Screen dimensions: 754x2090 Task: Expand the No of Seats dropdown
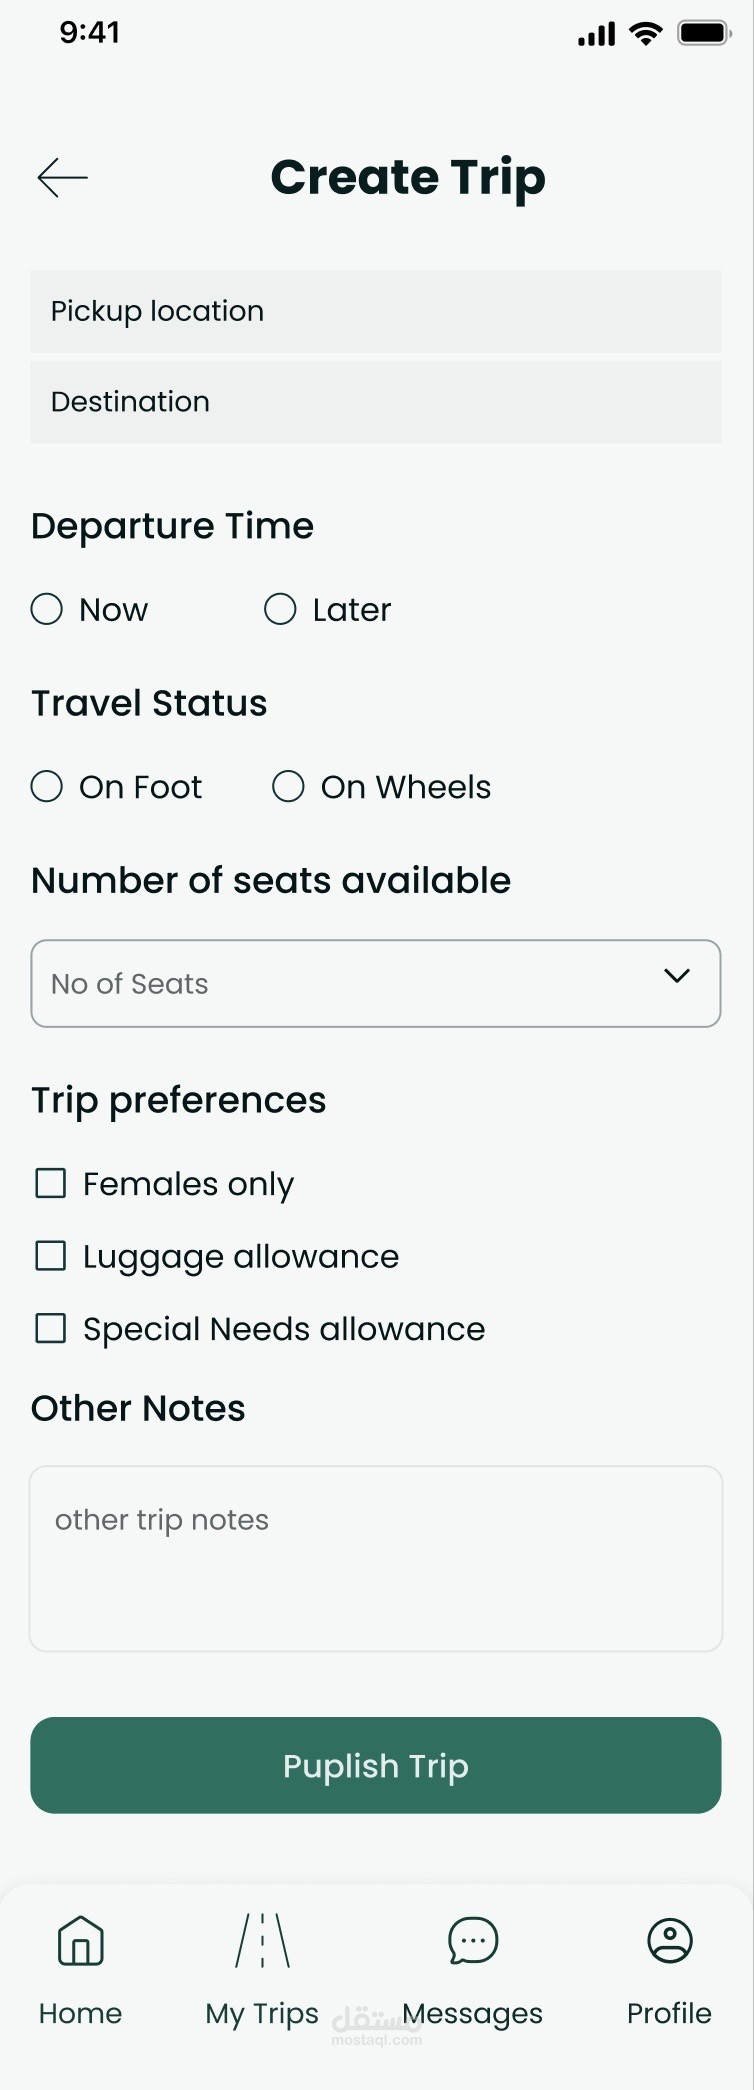coord(376,984)
